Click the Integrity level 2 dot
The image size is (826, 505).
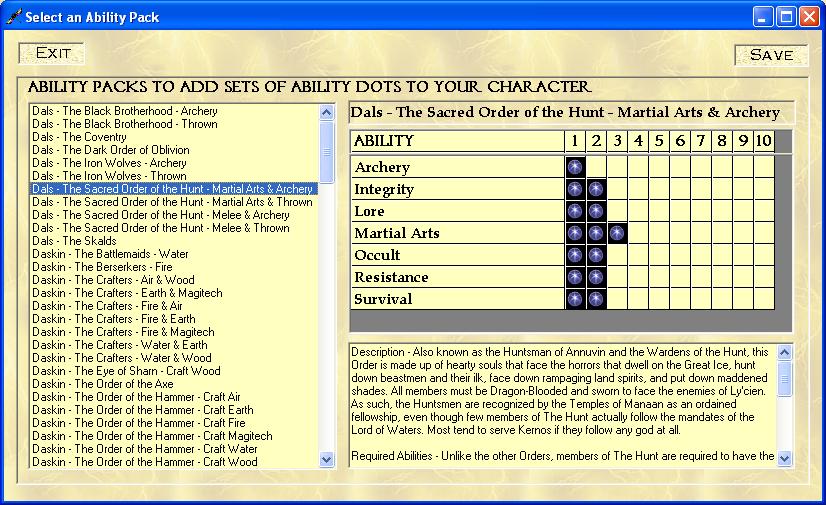[596, 189]
